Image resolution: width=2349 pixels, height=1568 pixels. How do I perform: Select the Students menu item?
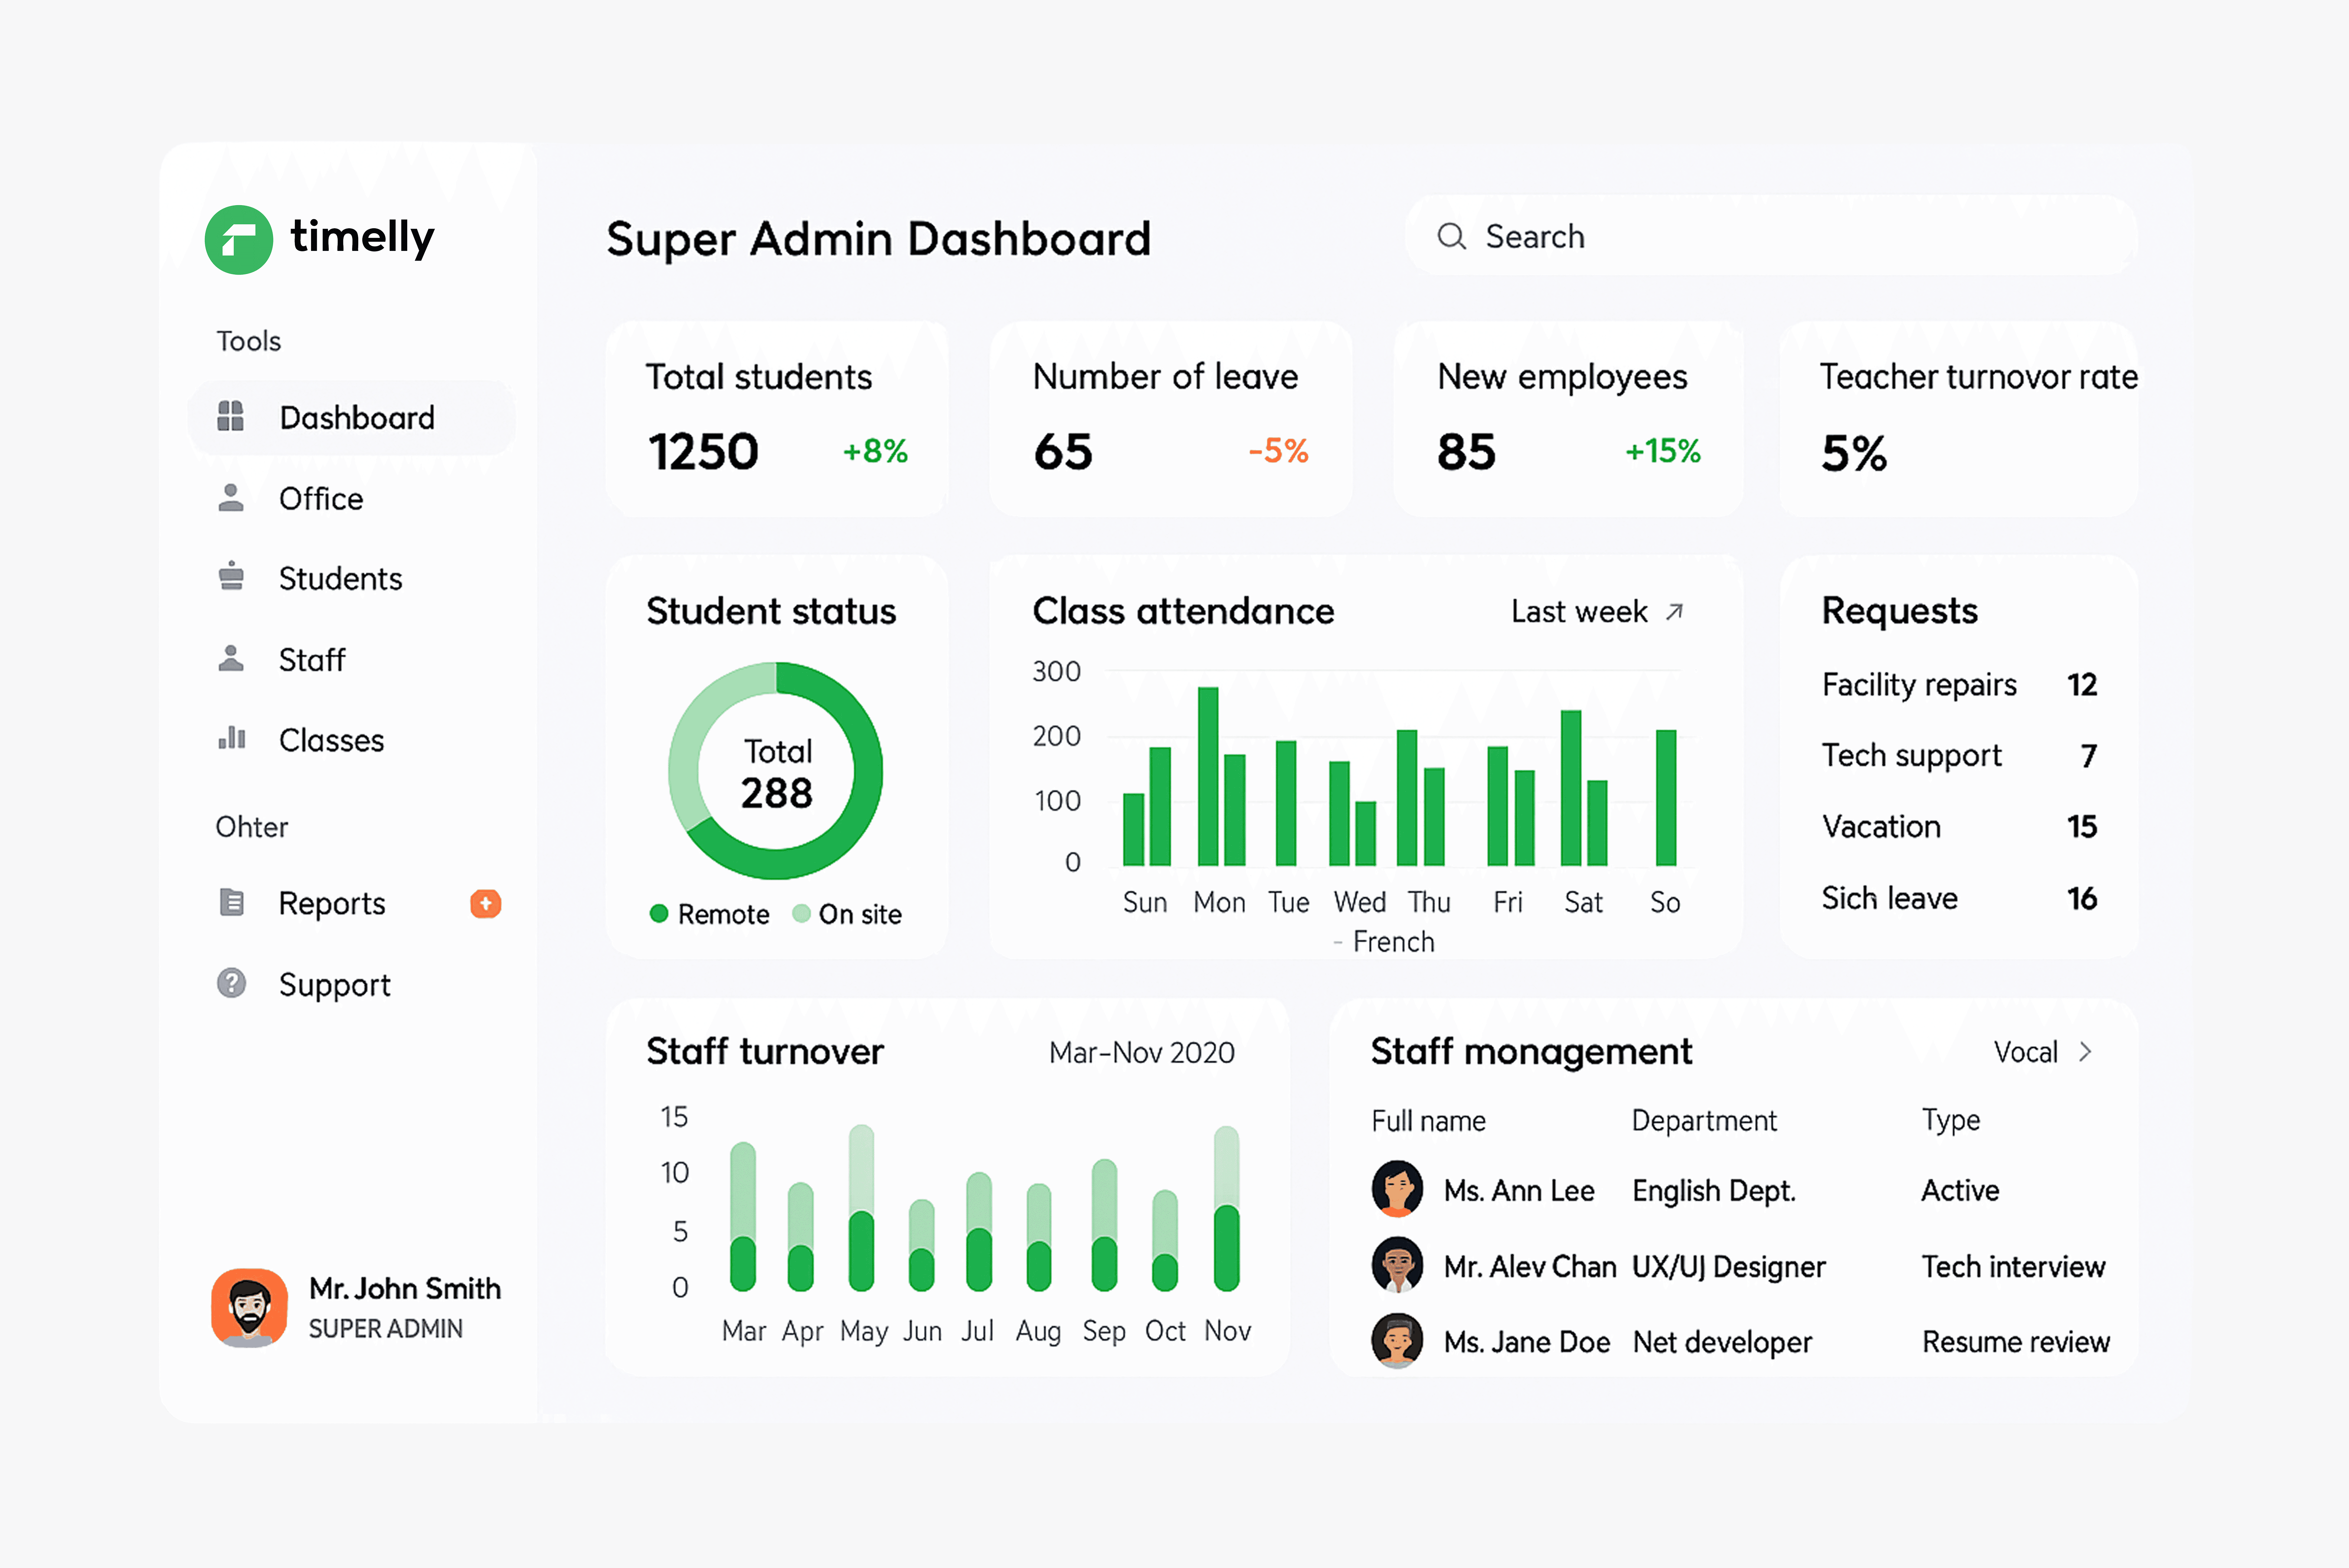coord(340,578)
